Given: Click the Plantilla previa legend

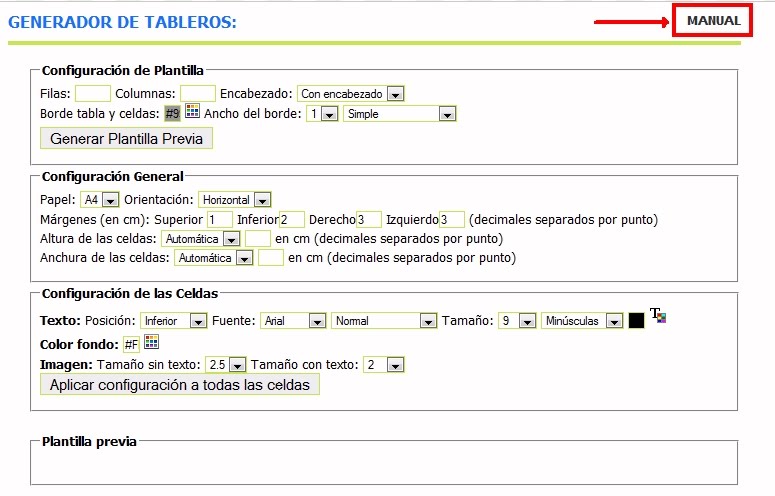Looking at the screenshot, I should point(89,441).
